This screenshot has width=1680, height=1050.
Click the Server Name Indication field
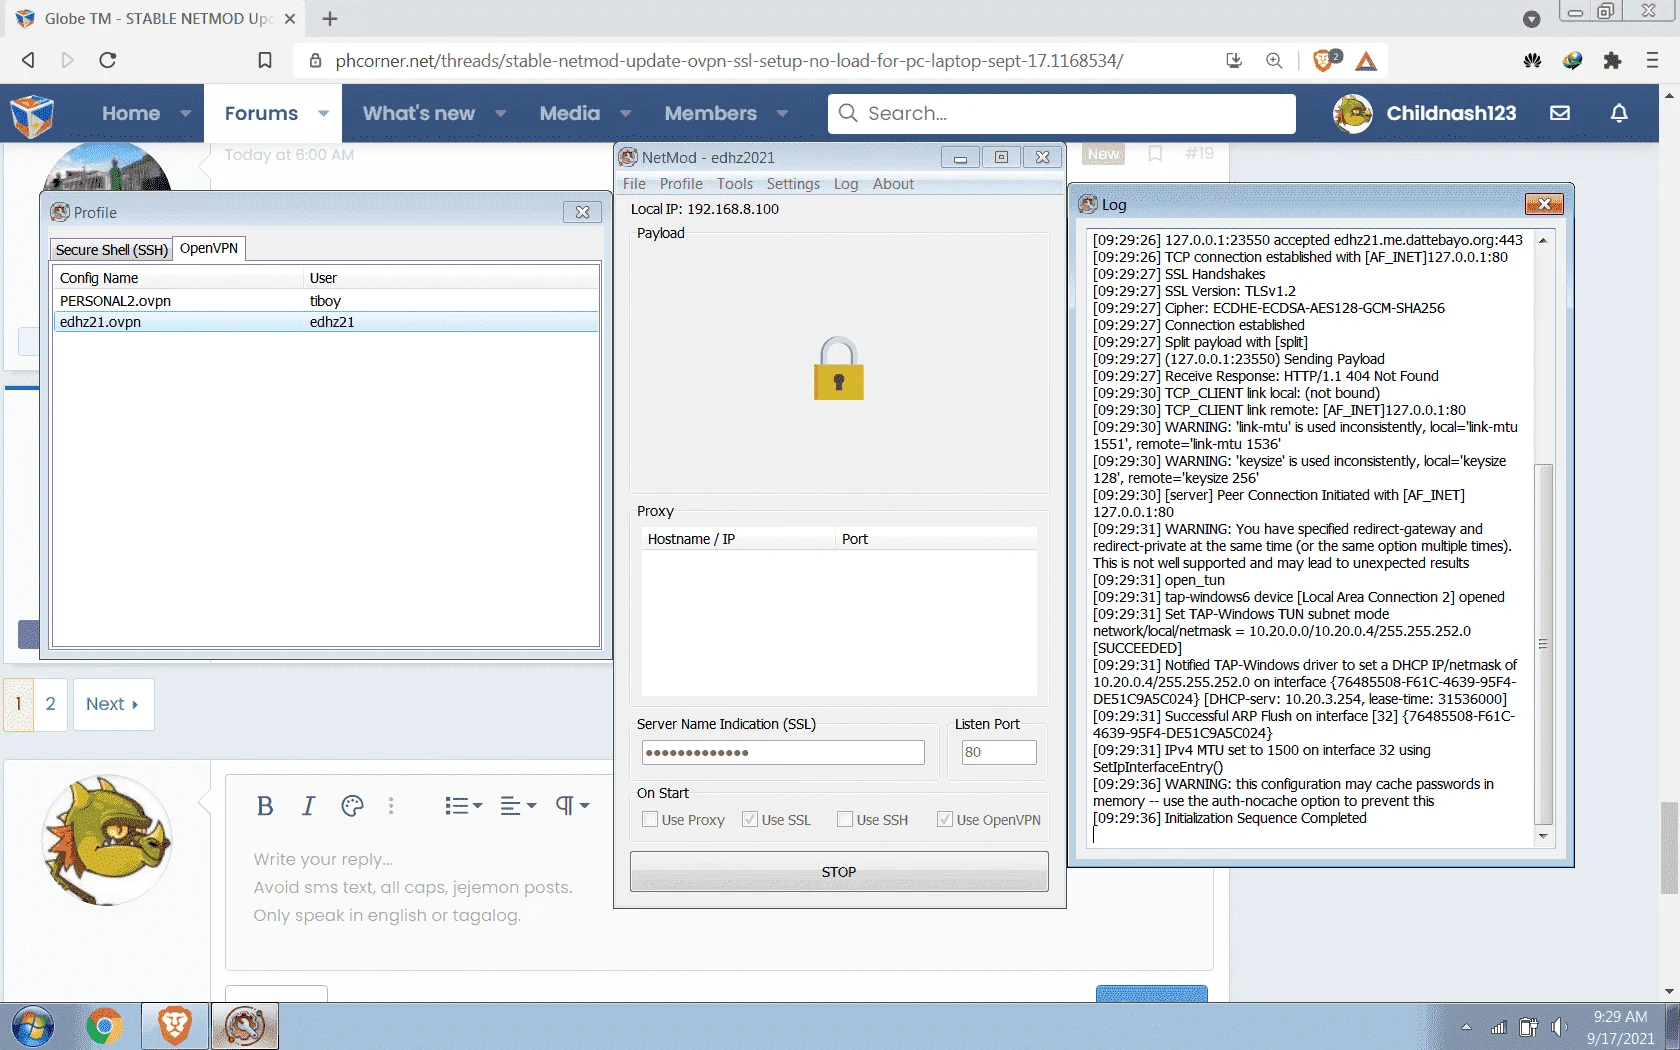(x=783, y=753)
